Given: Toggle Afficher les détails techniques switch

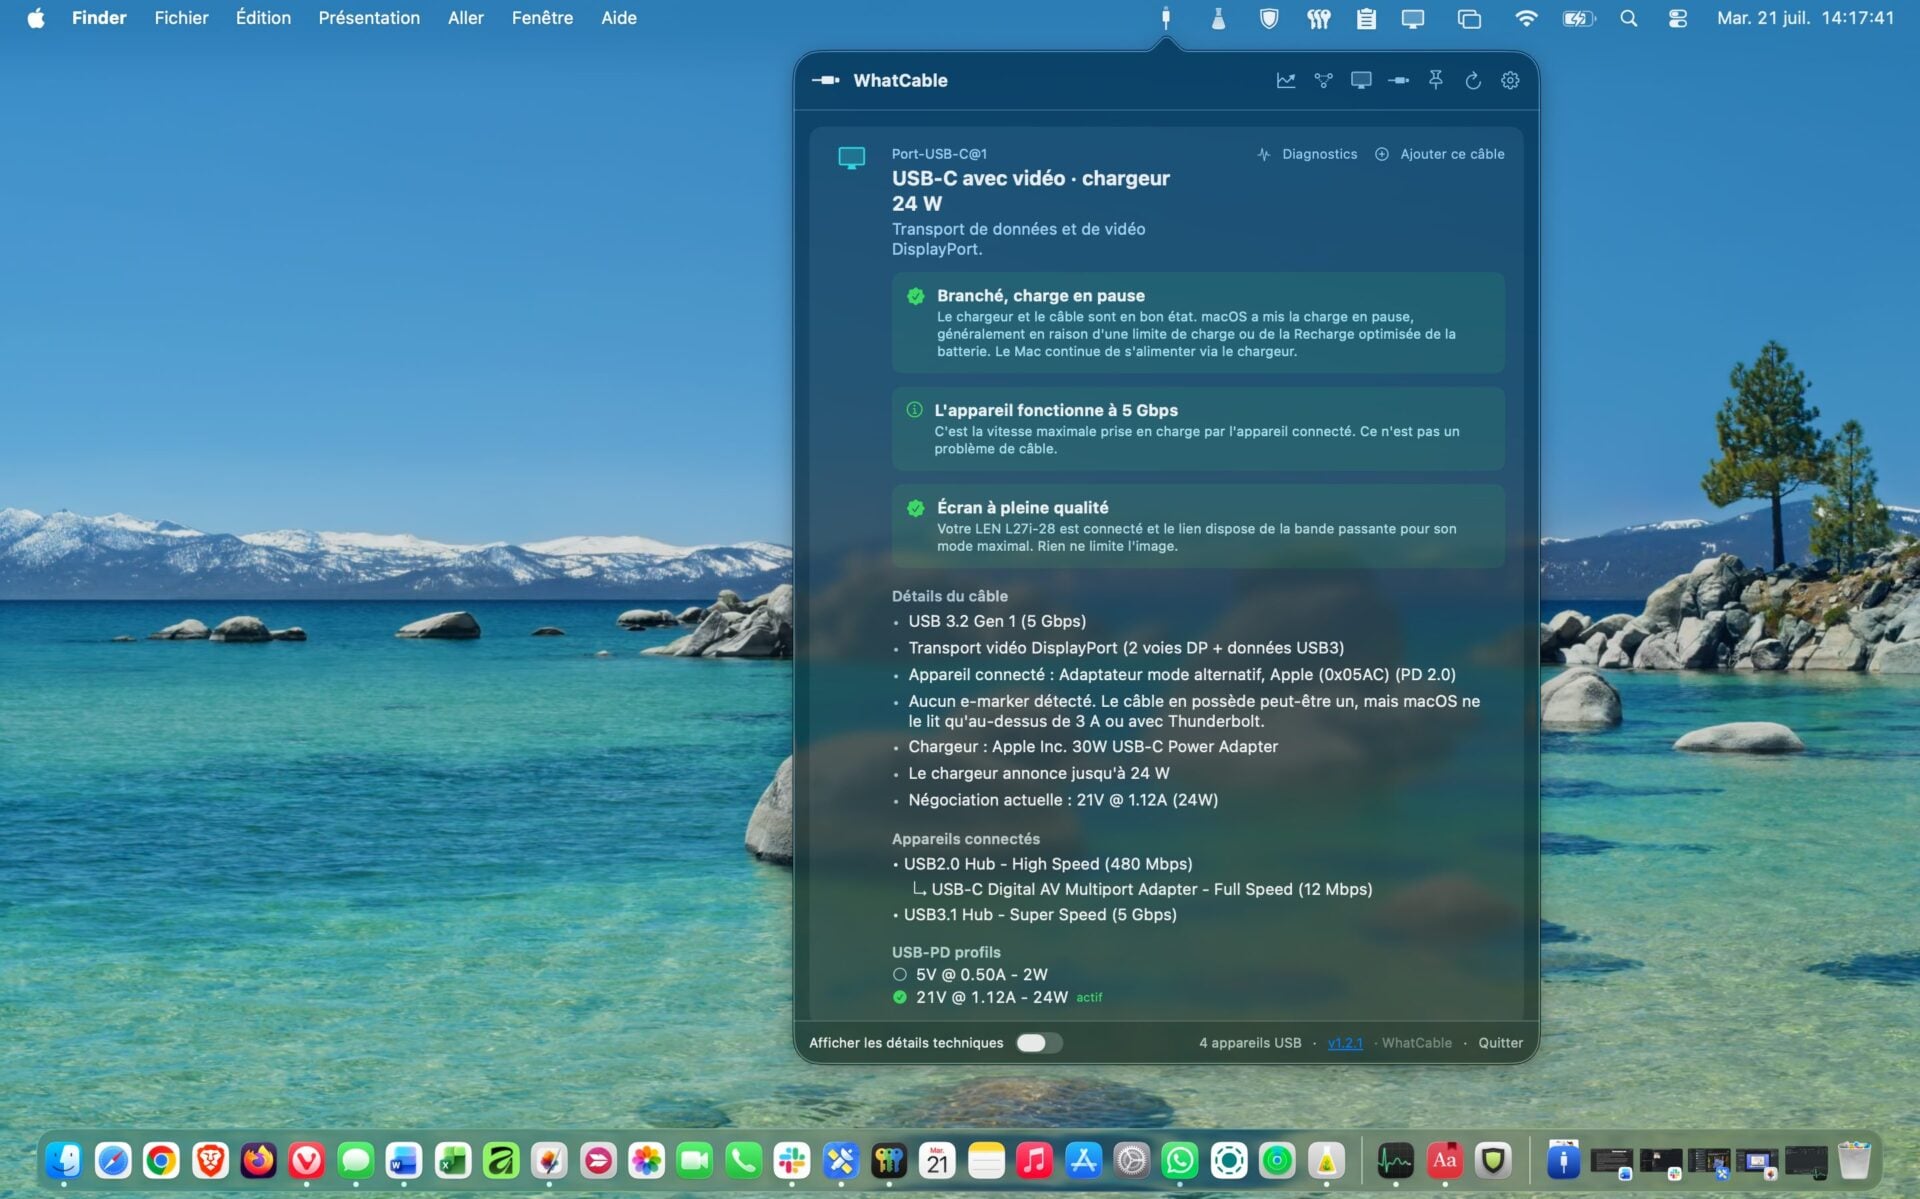Looking at the screenshot, I should pyautogui.click(x=1039, y=1043).
